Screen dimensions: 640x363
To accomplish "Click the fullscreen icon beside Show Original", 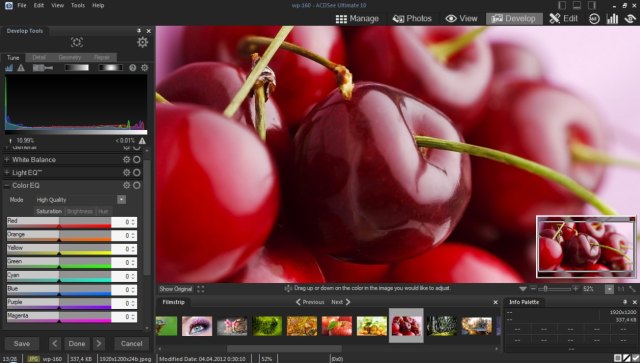I will (x=201, y=289).
